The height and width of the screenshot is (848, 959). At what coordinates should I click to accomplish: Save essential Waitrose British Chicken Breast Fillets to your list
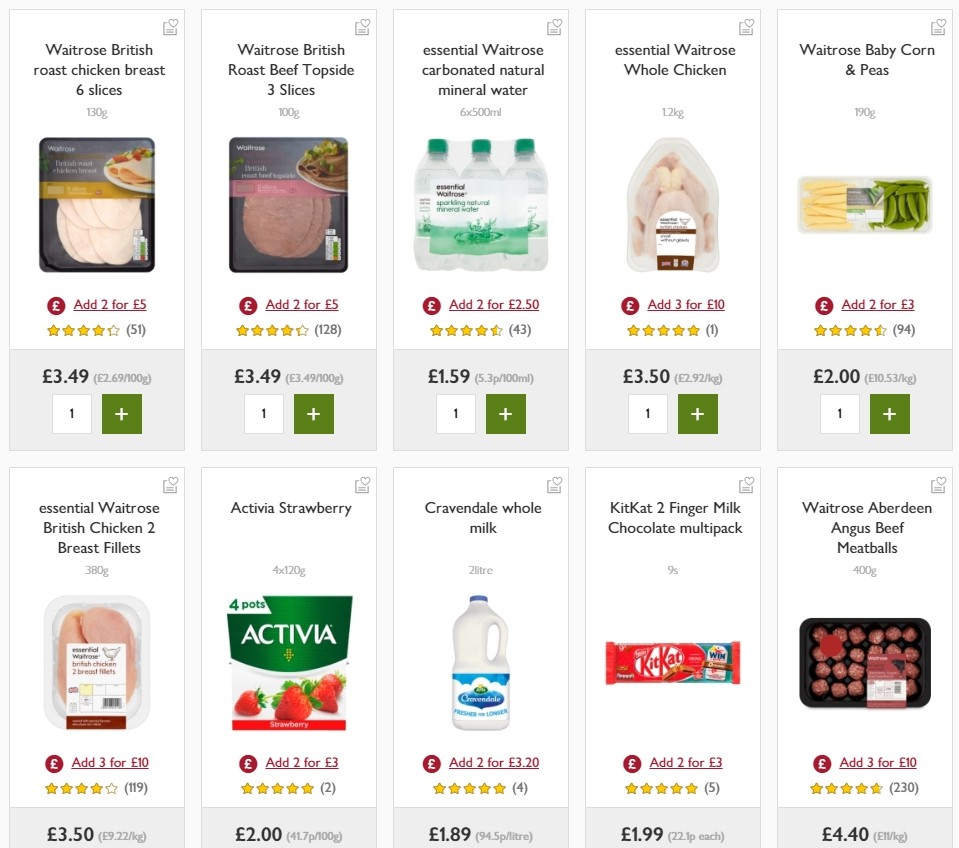click(170, 484)
